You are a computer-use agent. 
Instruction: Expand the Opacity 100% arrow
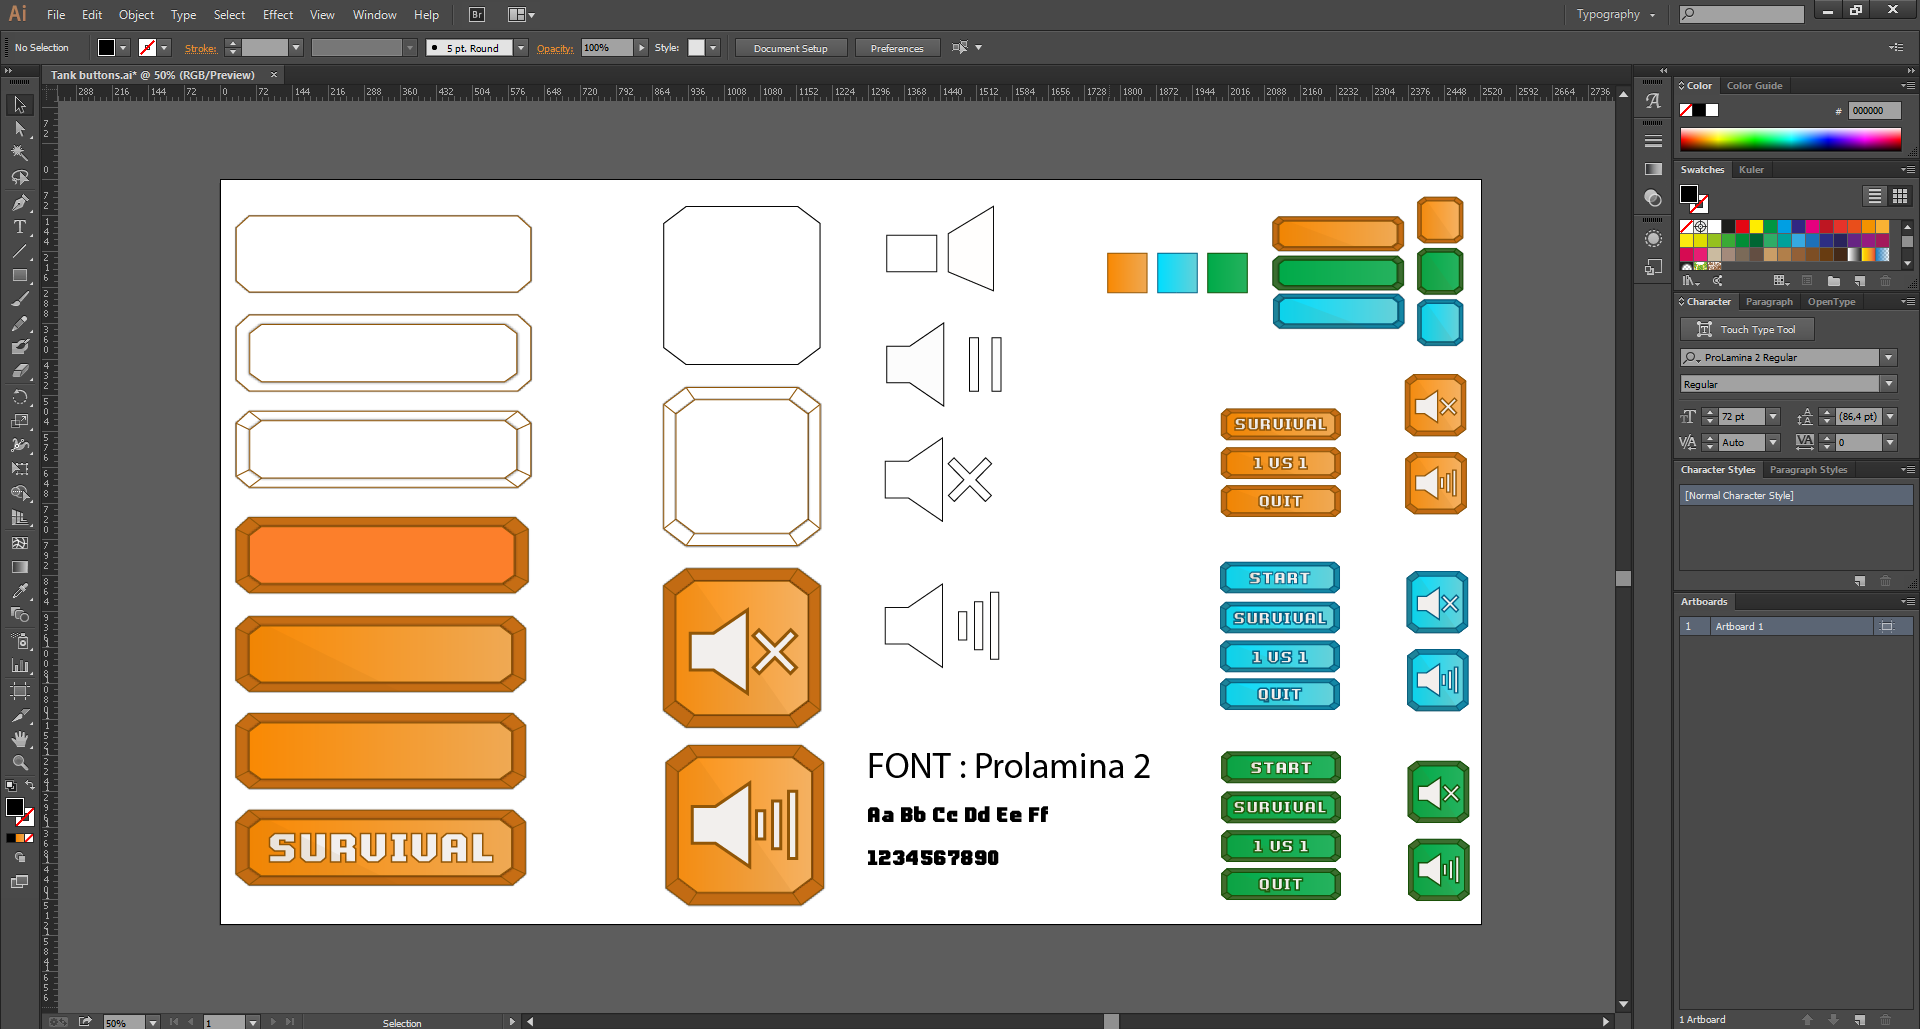[642, 48]
